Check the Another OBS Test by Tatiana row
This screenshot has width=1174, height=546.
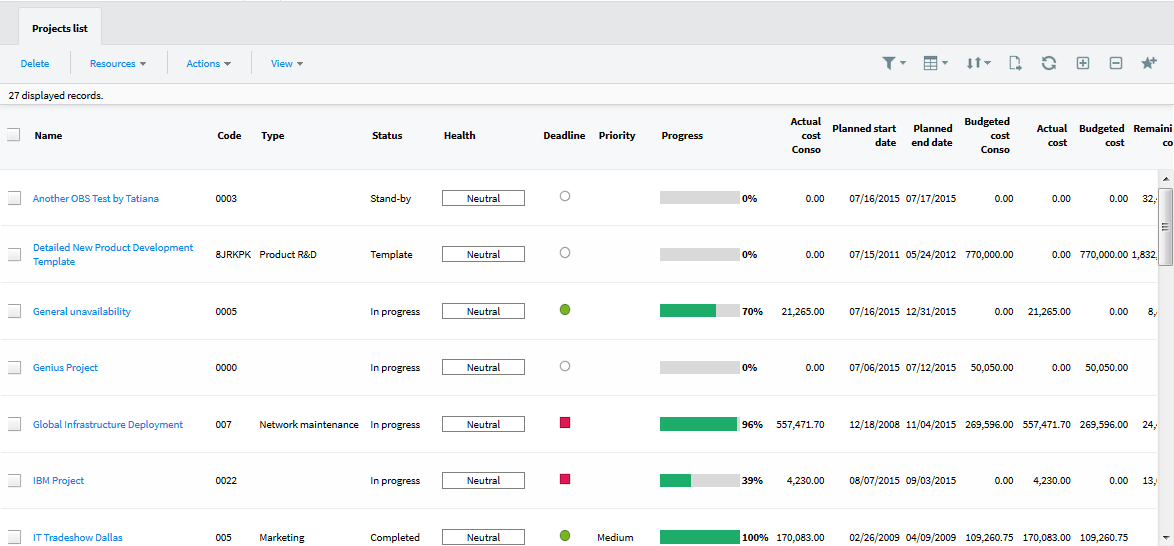[x=14, y=198]
